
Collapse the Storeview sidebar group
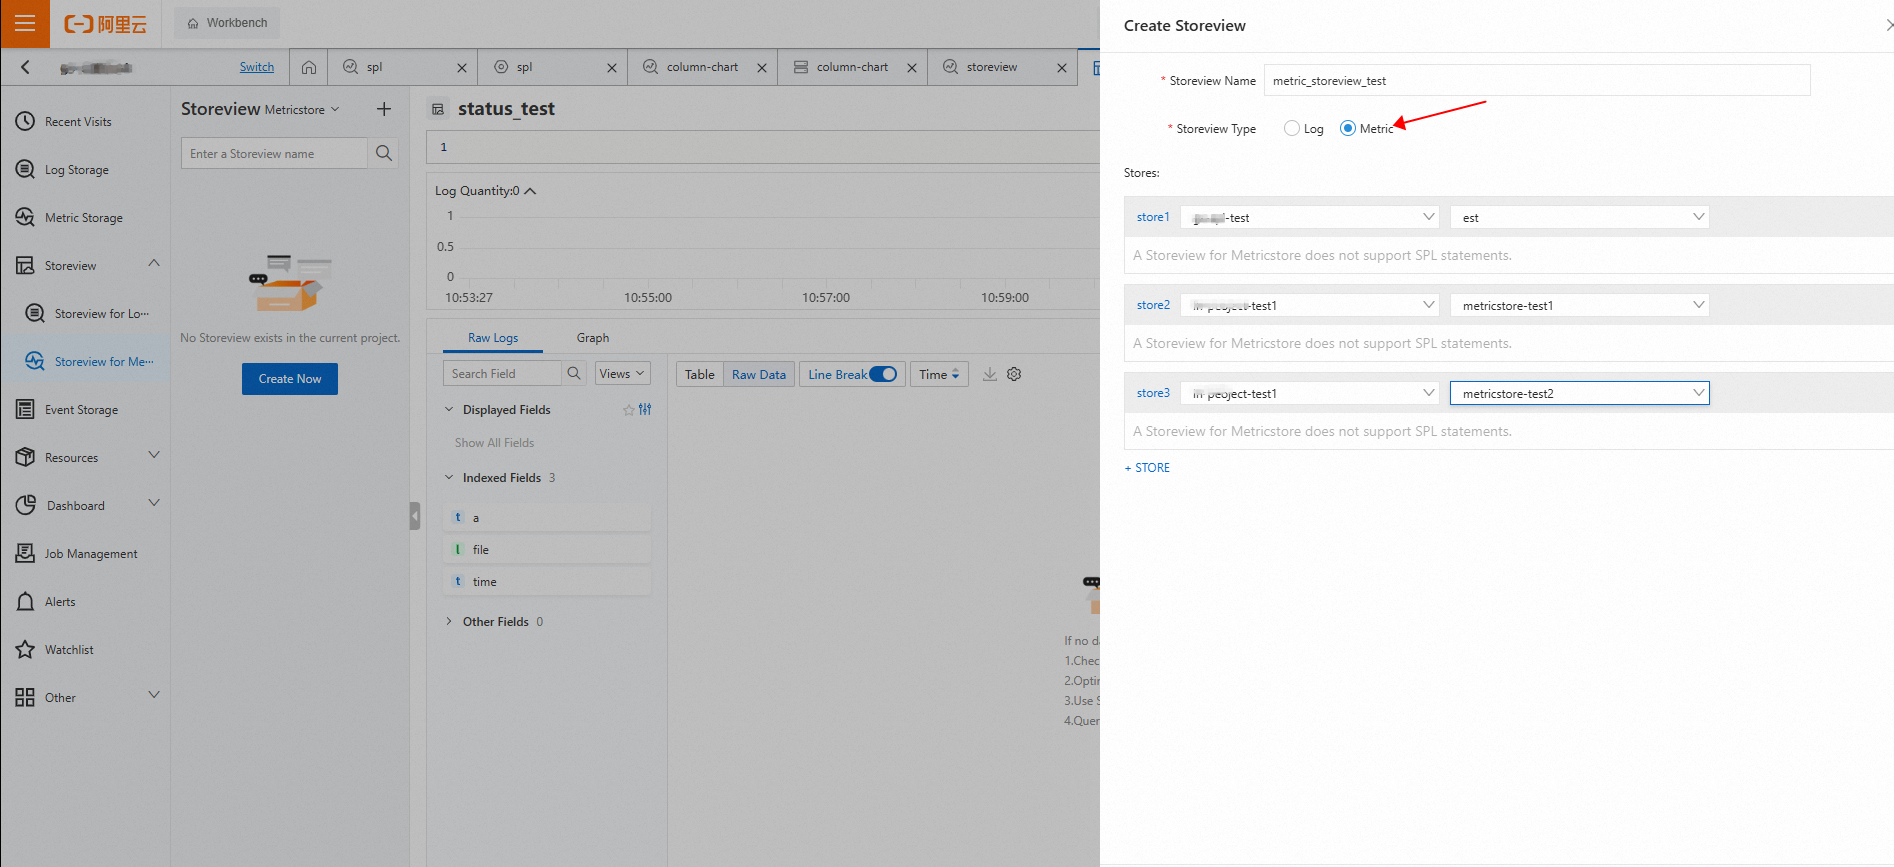(x=154, y=263)
